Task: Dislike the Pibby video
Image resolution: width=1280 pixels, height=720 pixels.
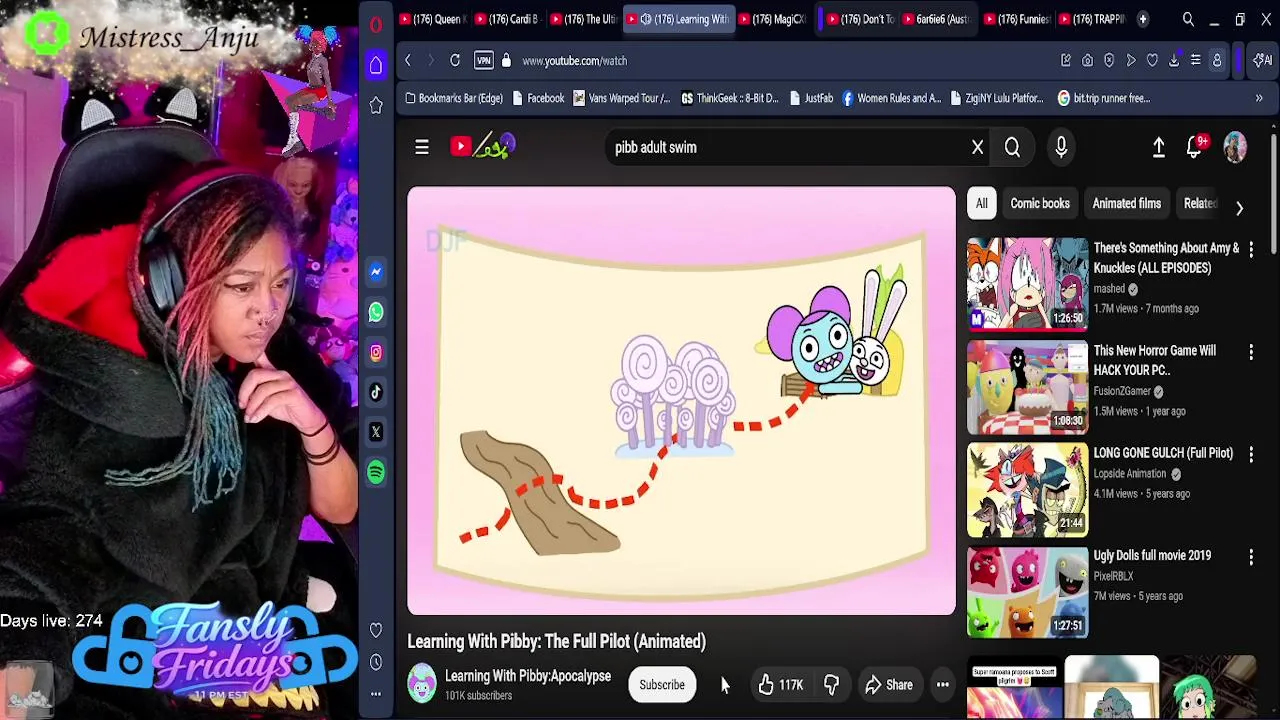Action: click(x=832, y=685)
